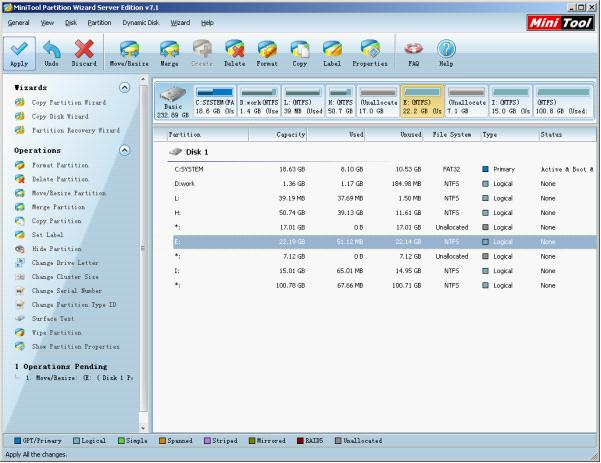This screenshot has width=601, height=463.
Task: Choose Set Label operation
Action: click(39, 235)
